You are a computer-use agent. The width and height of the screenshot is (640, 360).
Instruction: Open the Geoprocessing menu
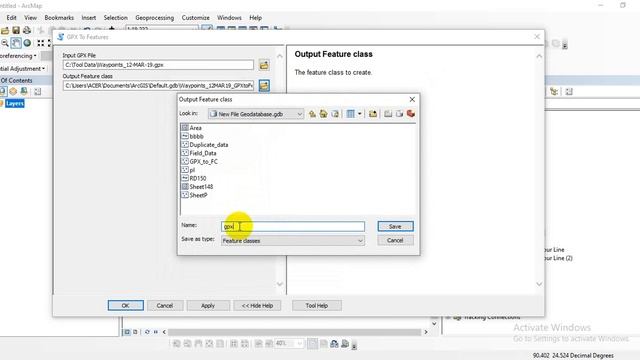point(155,18)
